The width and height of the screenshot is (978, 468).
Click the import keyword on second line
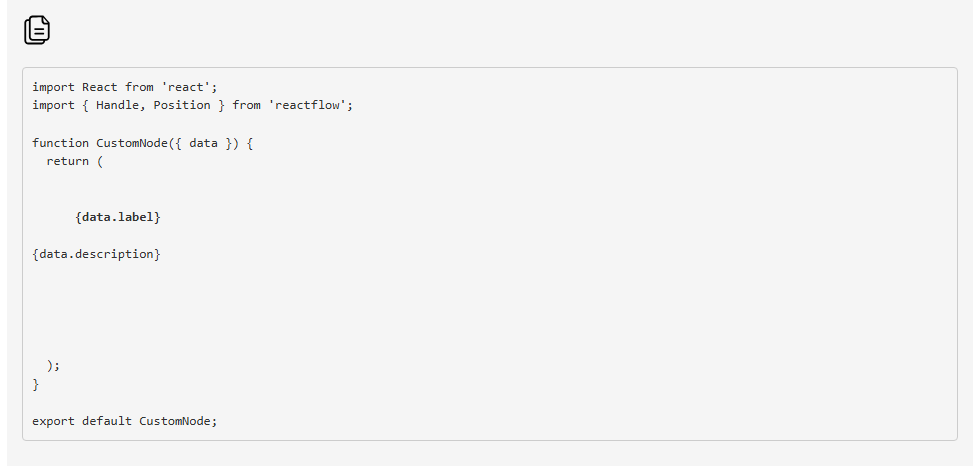coord(53,105)
